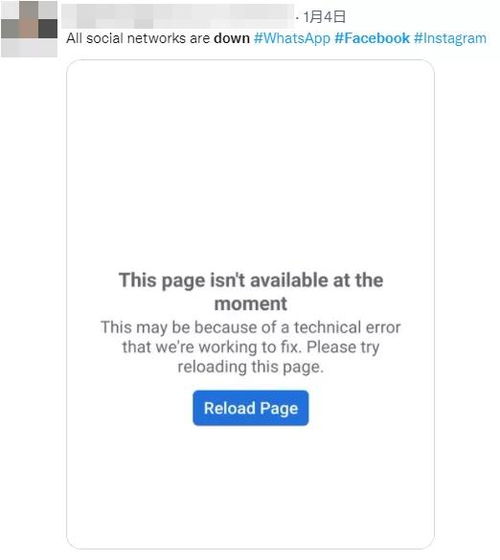
Task: Click the 1月4日 post date
Action: pyautogui.click(x=324, y=16)
